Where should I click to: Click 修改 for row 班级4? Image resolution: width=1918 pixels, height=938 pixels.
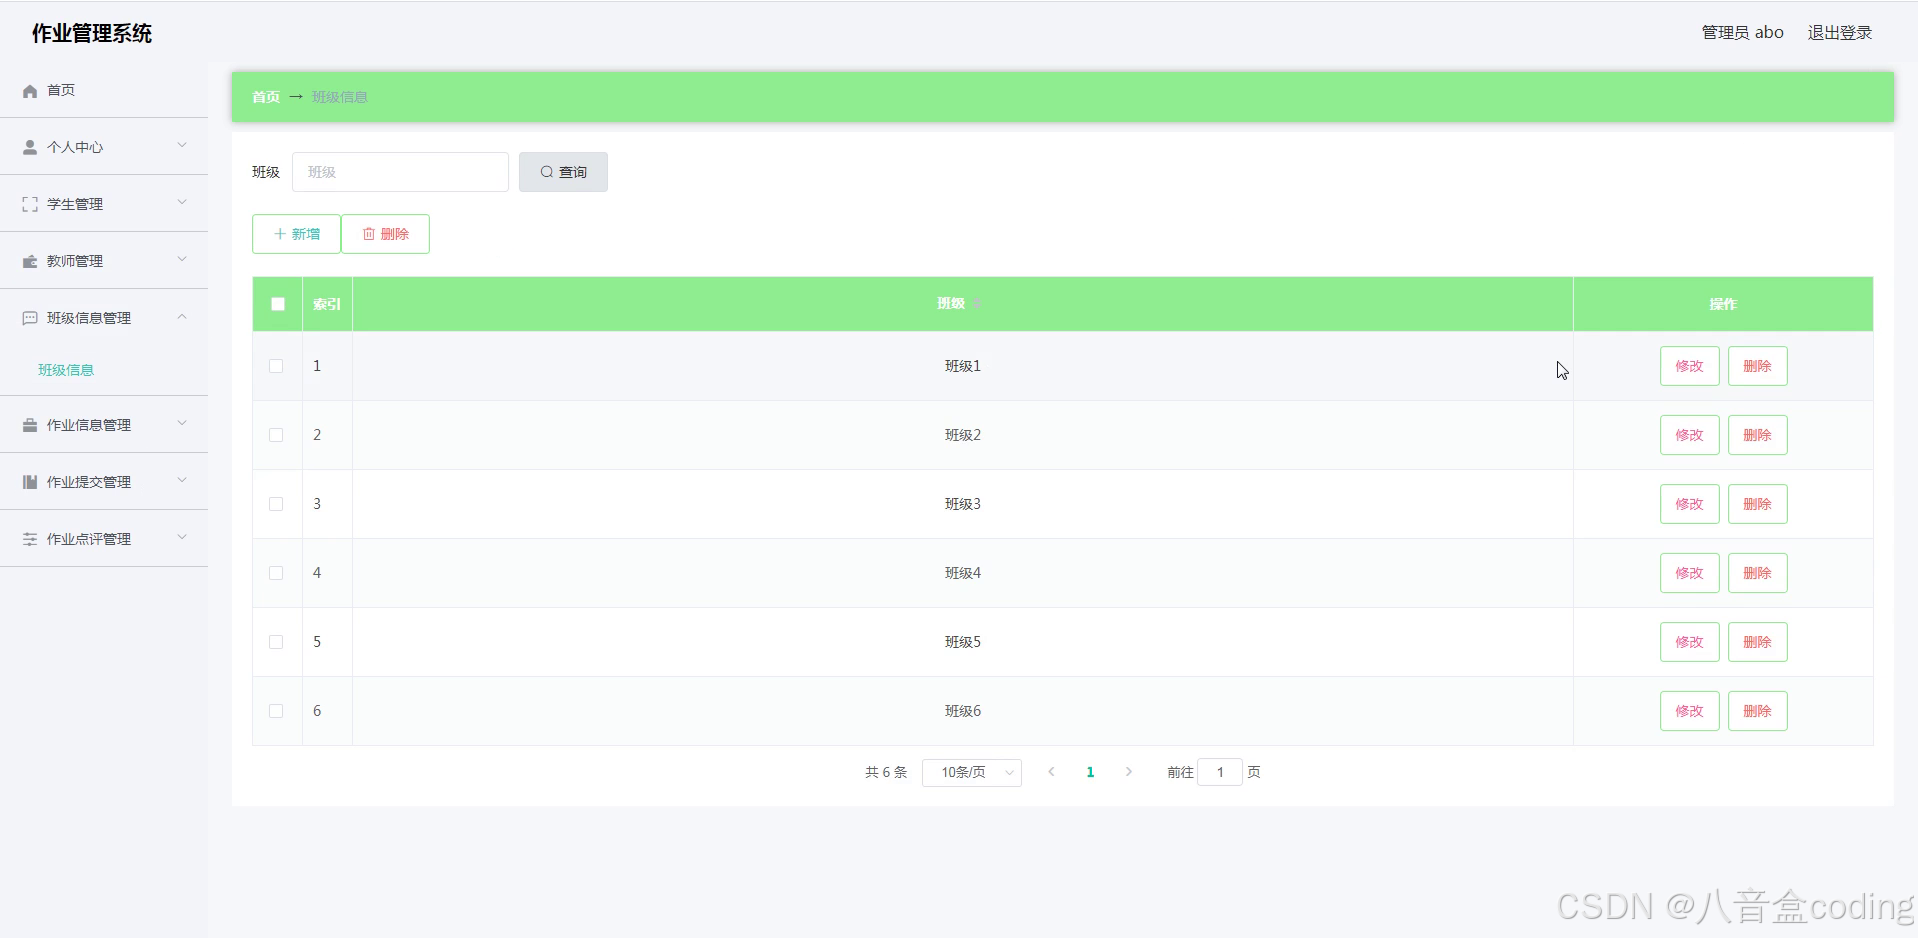click(x=1689, y=573)
